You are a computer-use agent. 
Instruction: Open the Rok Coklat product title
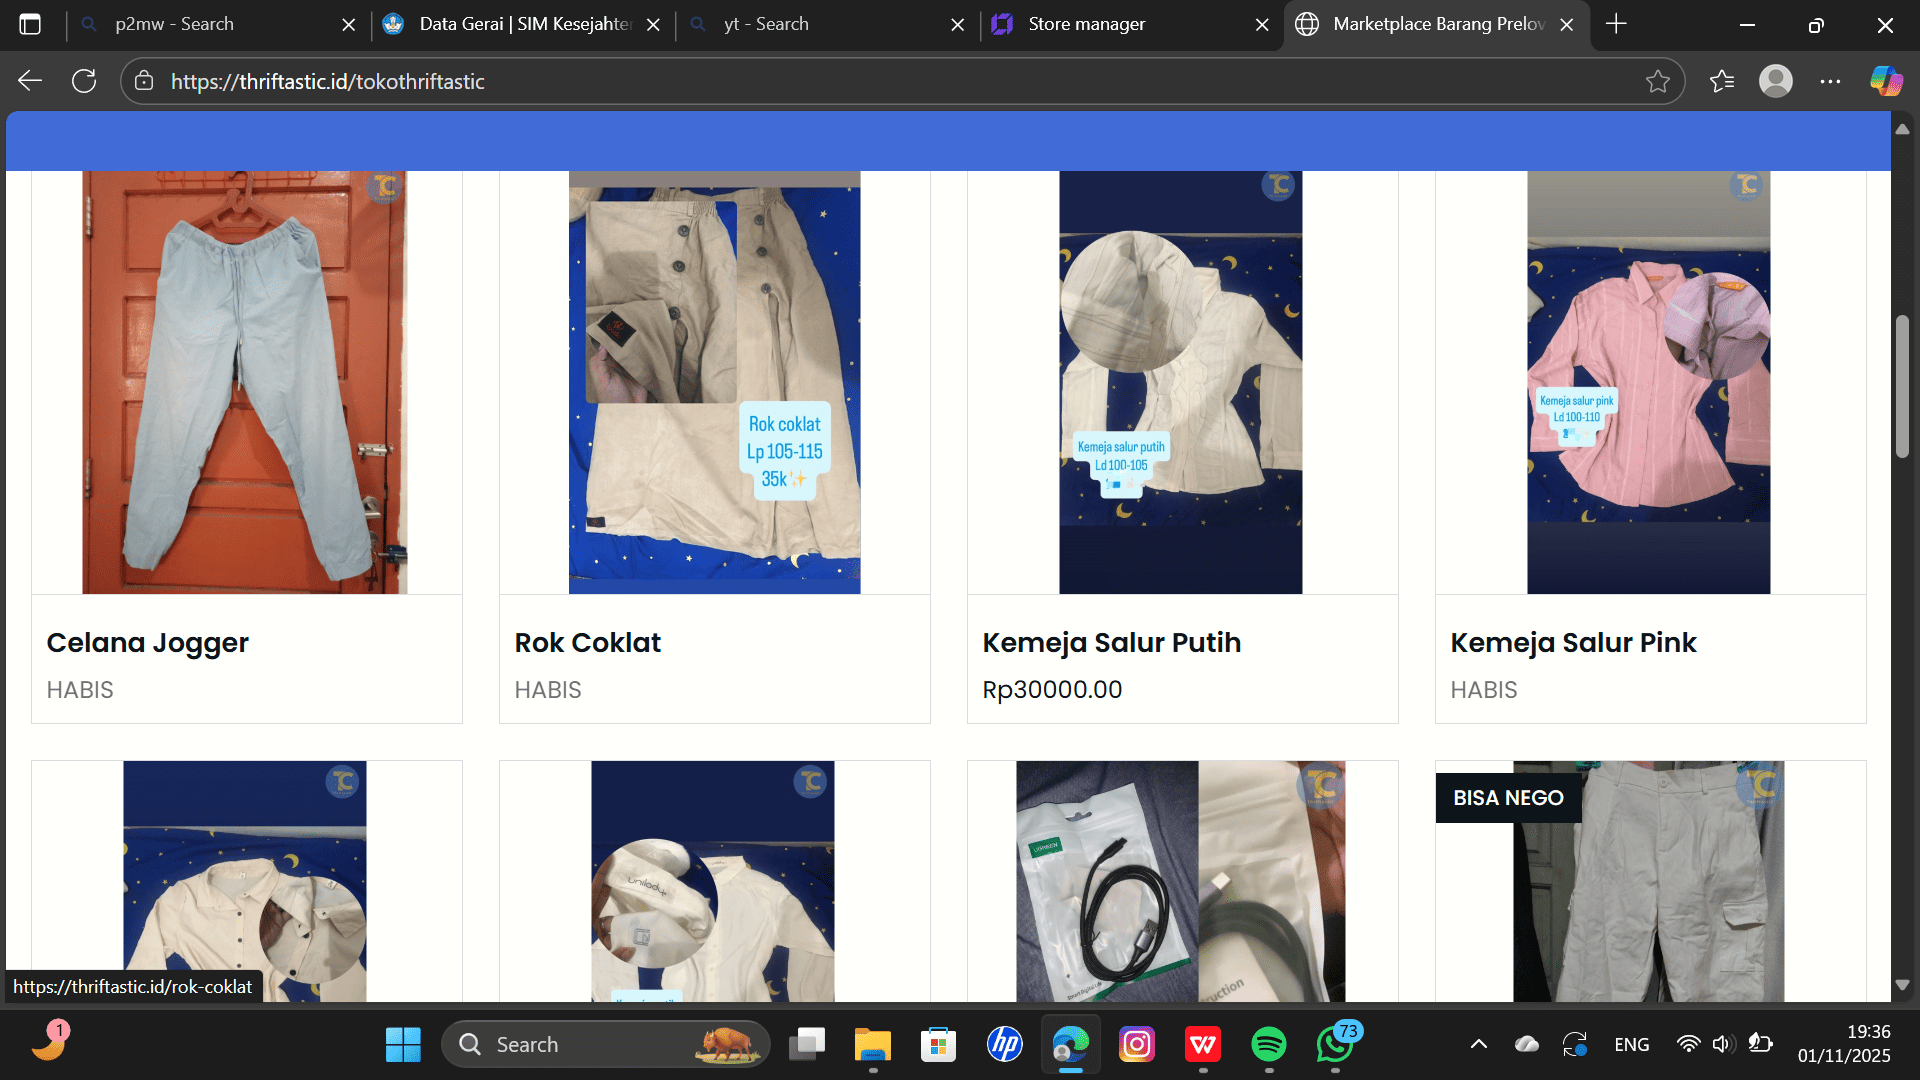(x=588, y=642)
